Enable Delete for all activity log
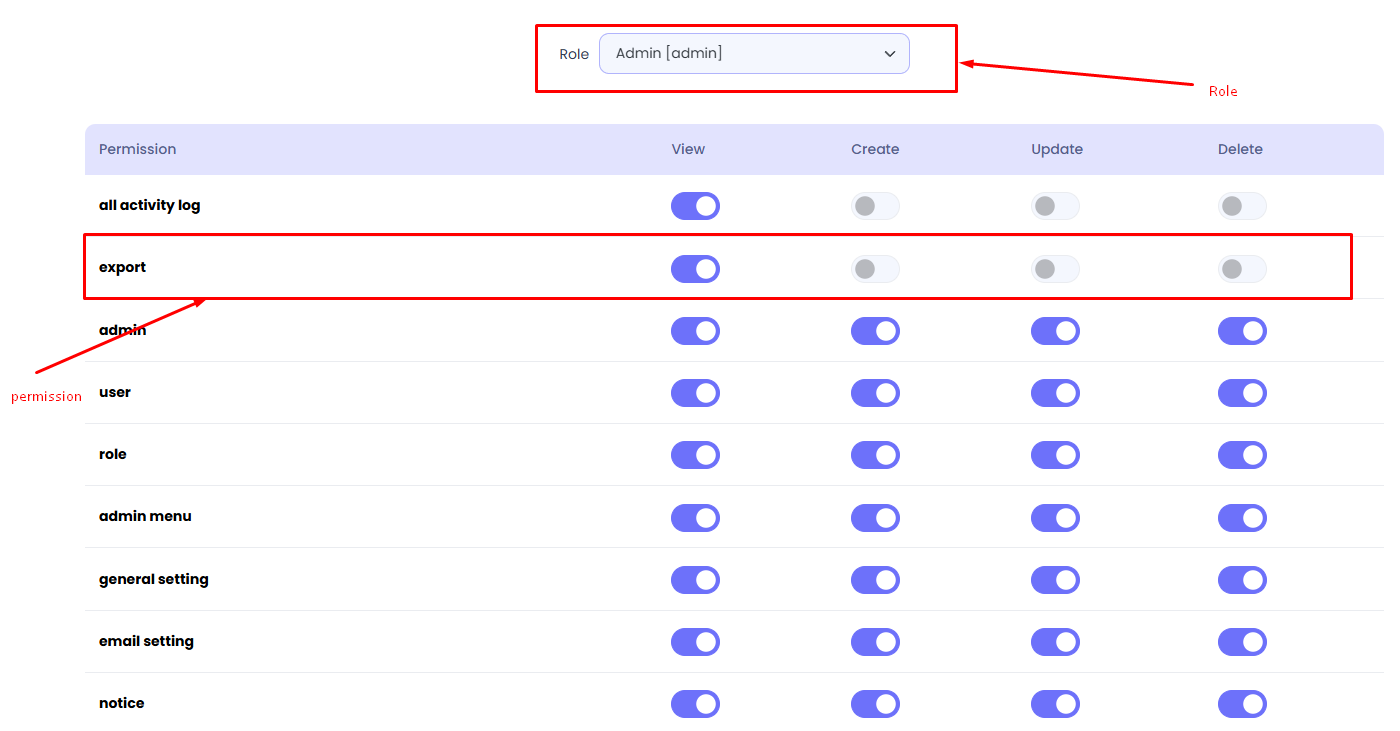1400x731 pixels. tap(1242, 206)
